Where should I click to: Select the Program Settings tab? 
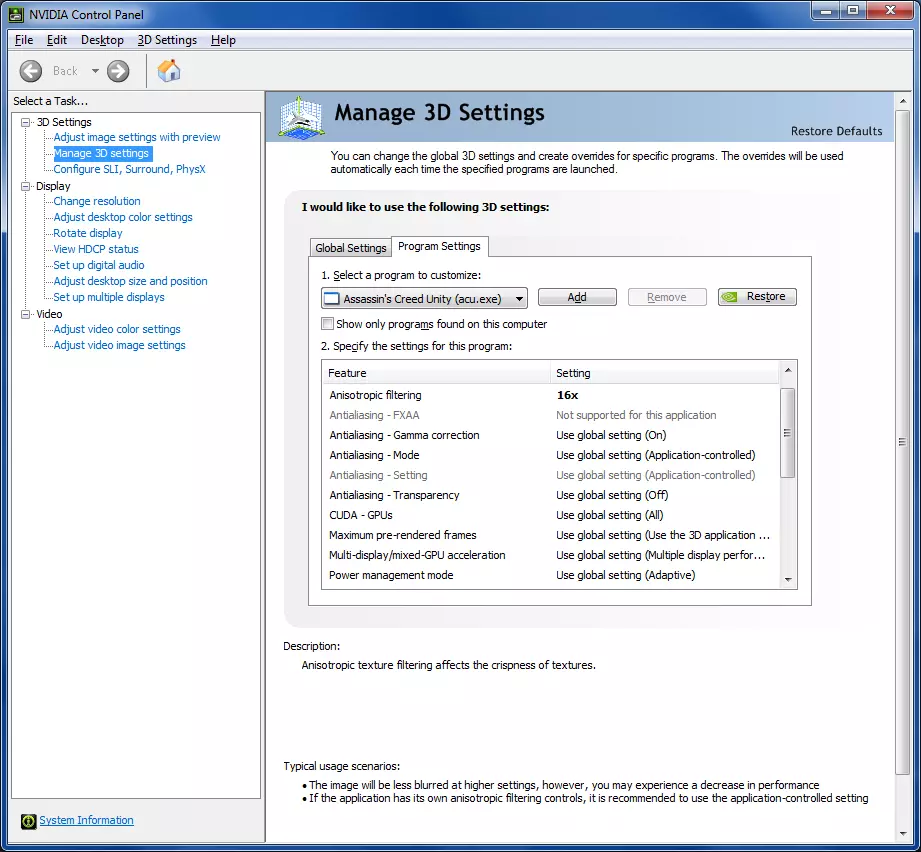point(439,246)
